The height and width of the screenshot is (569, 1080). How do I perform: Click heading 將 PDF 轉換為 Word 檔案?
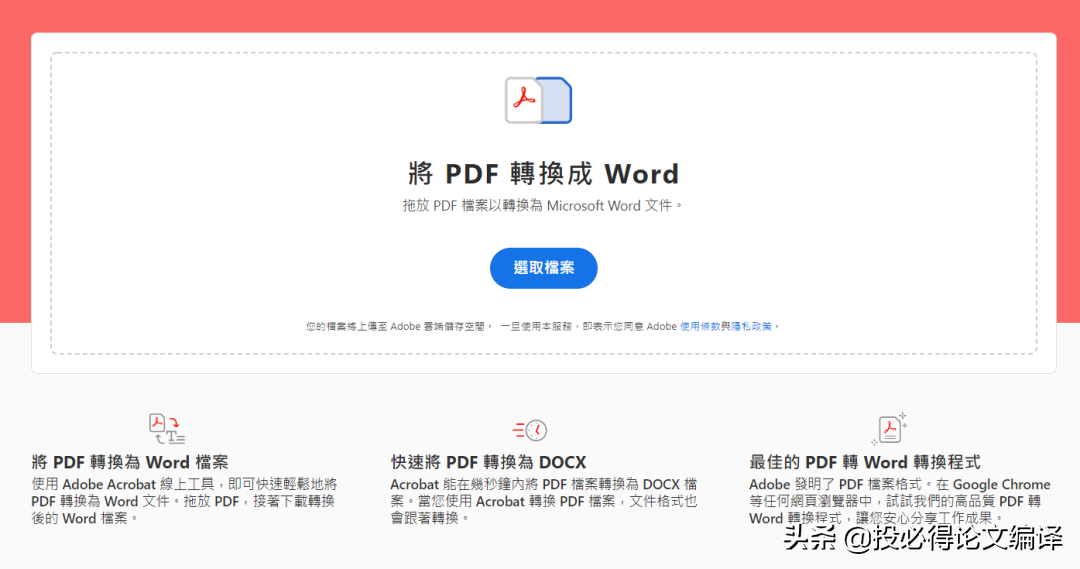click(129, 462)
